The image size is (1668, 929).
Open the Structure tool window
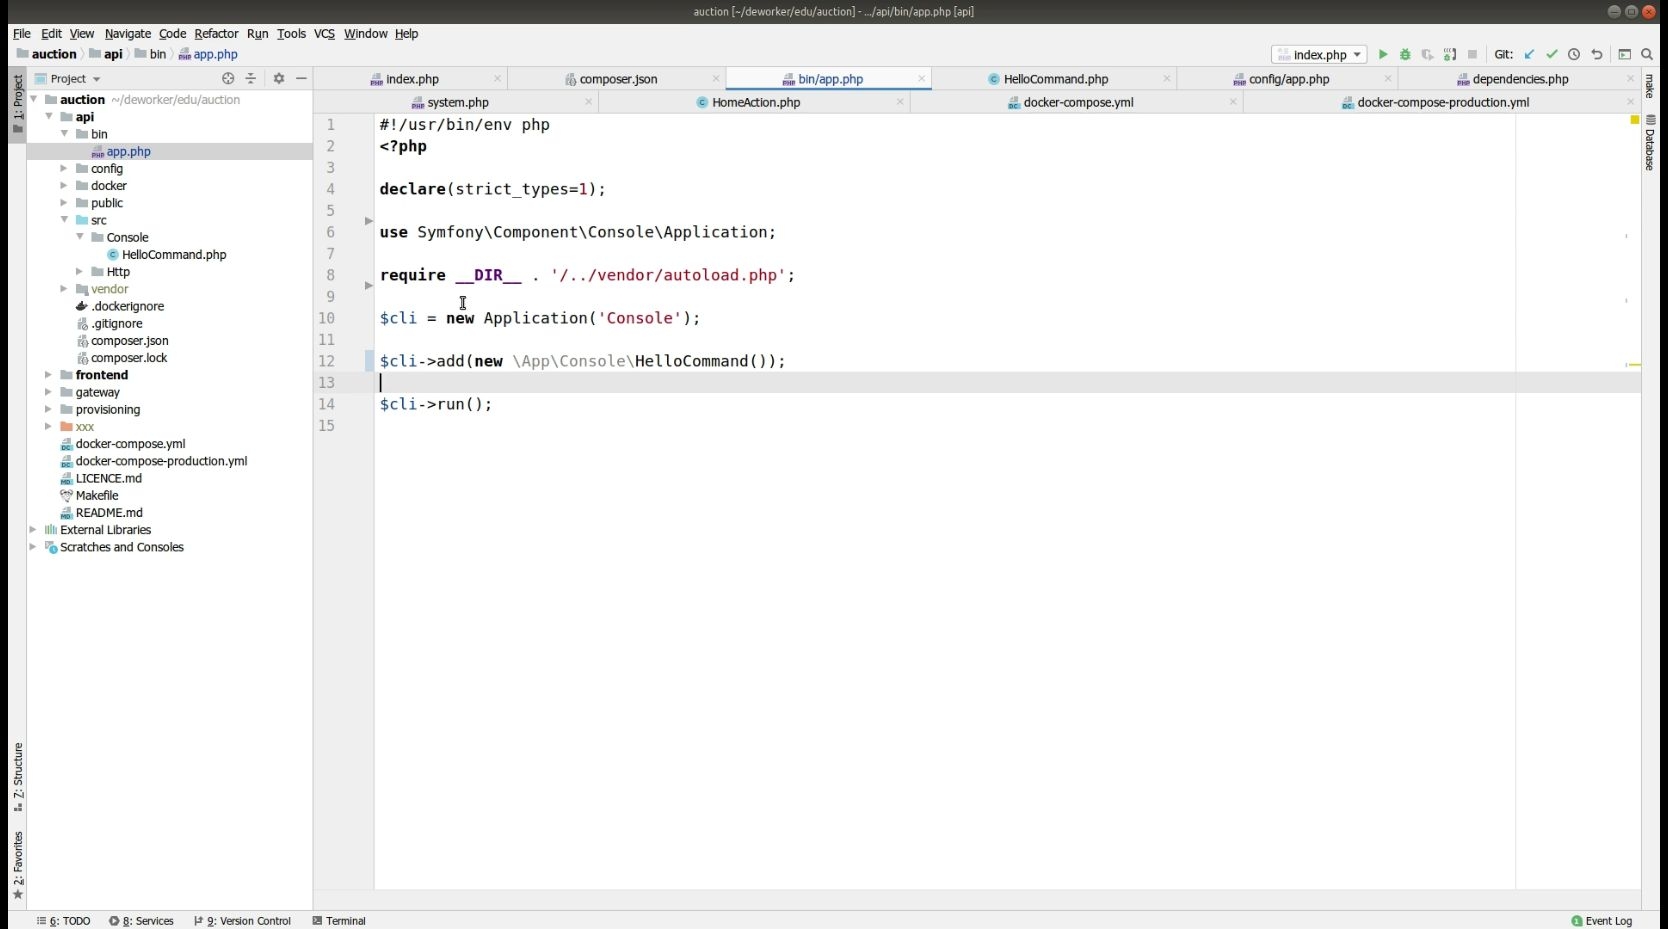tap(17, 777)
